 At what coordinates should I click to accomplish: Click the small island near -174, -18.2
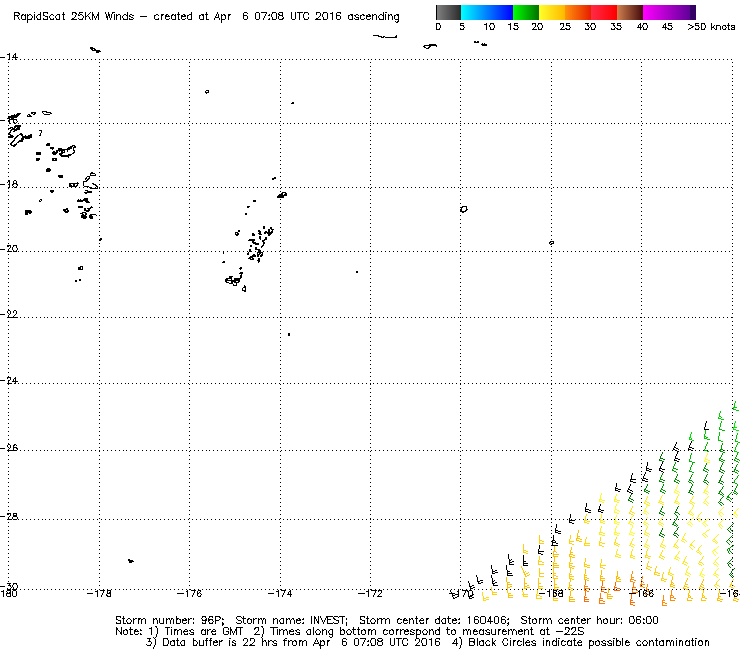coord(282,194)
